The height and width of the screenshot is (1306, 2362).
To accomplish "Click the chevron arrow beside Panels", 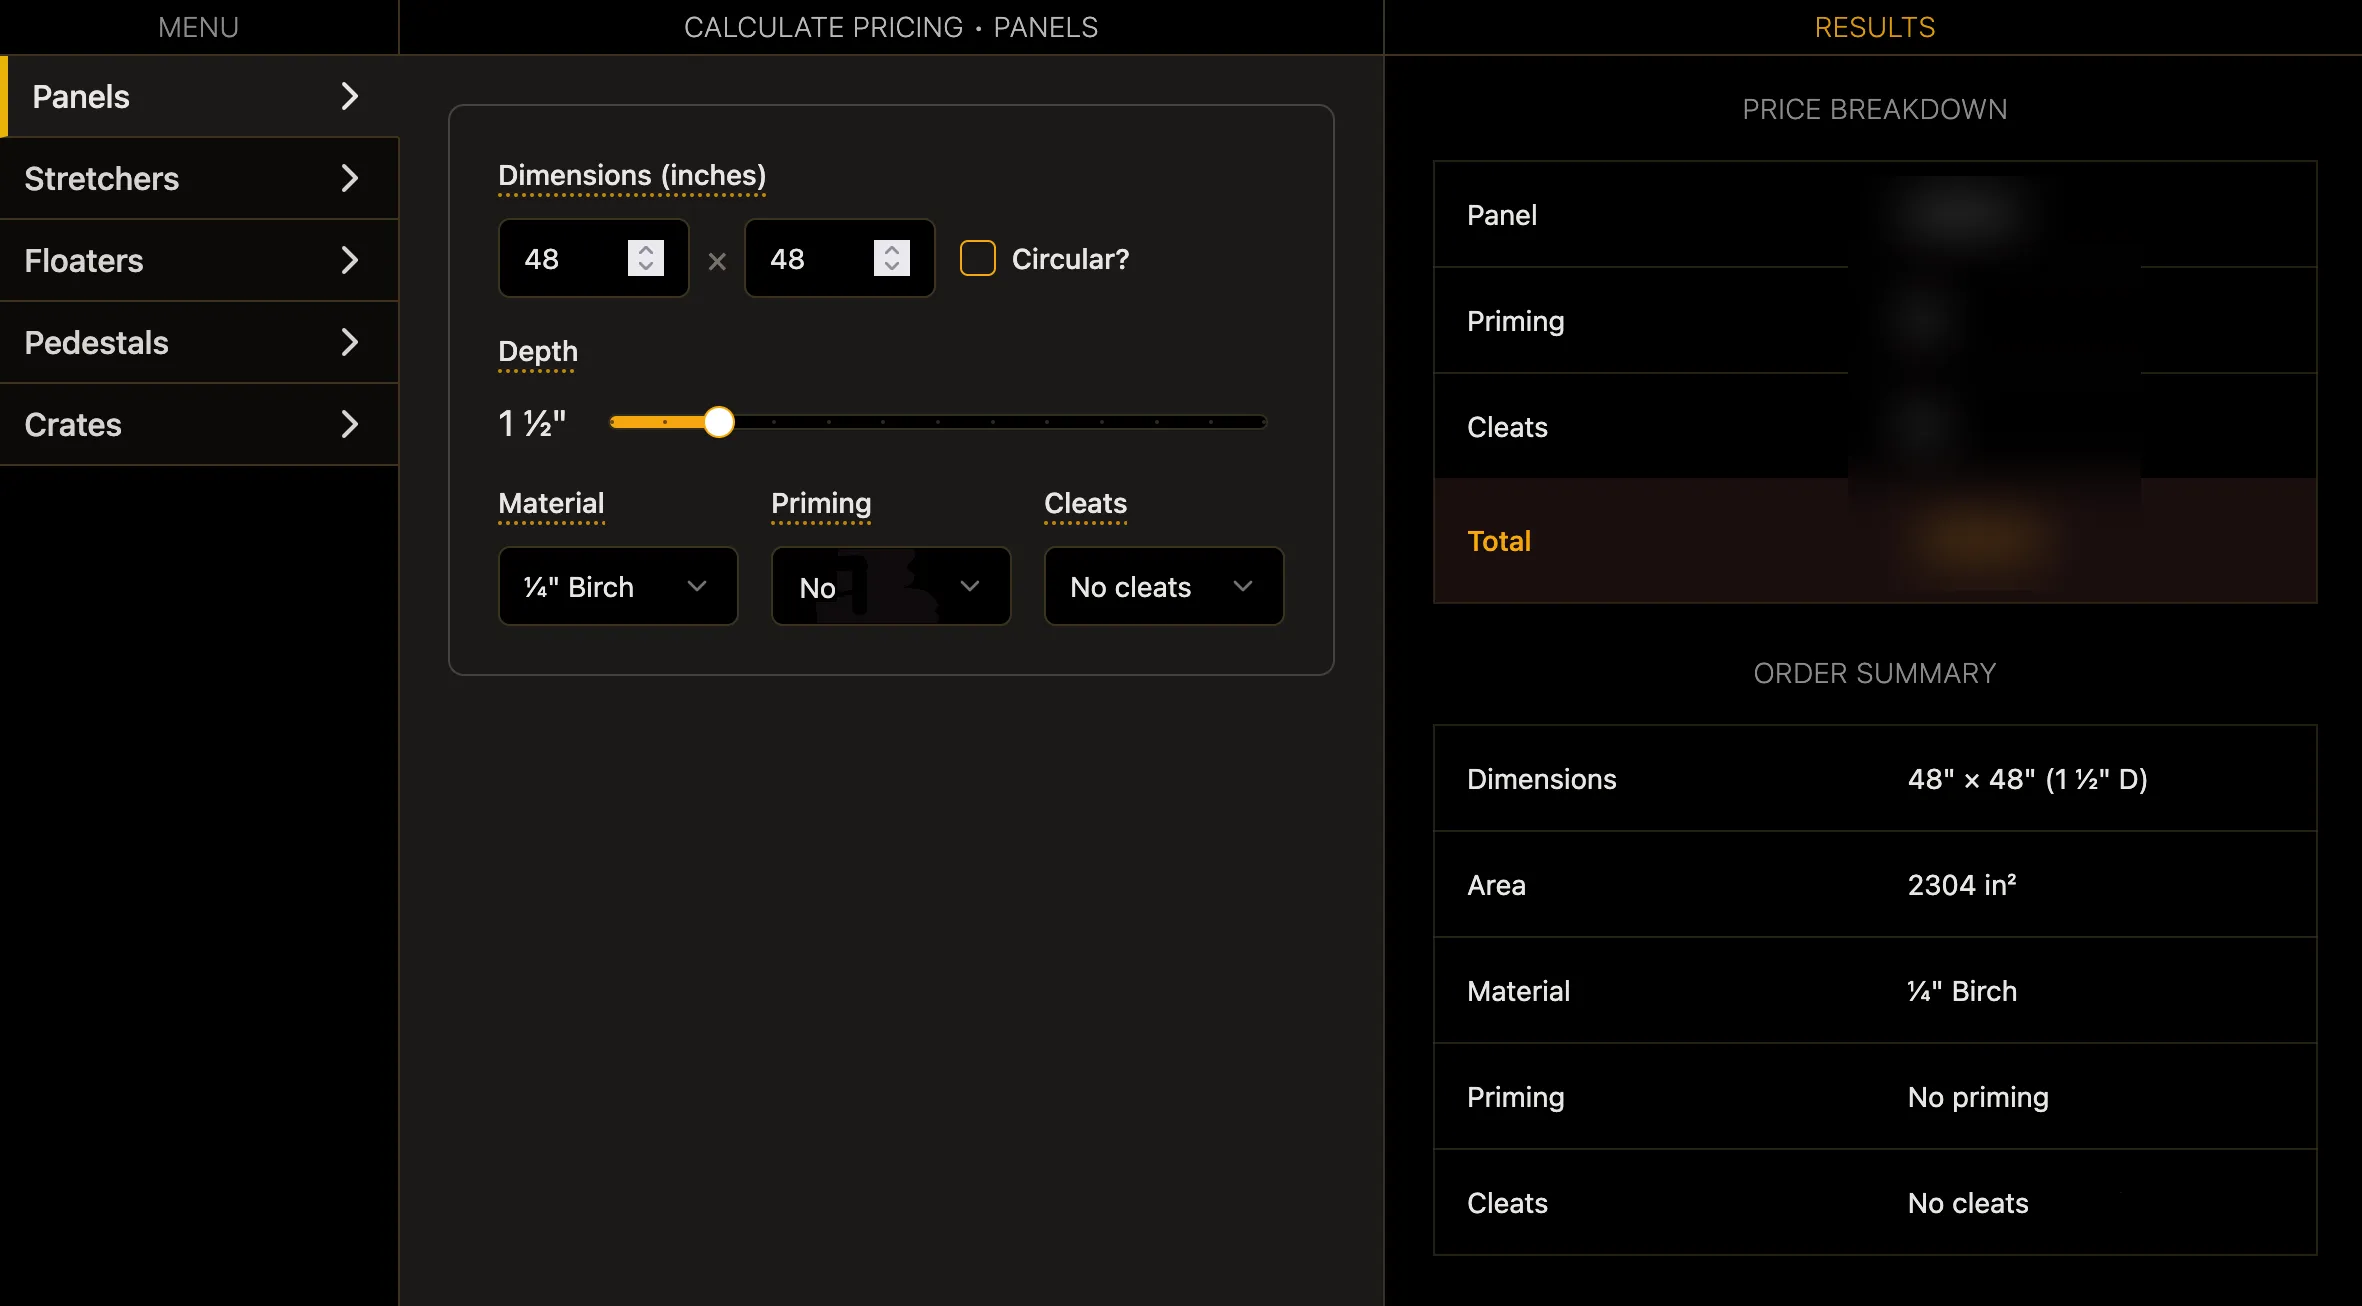I will (x=349, y=96).
